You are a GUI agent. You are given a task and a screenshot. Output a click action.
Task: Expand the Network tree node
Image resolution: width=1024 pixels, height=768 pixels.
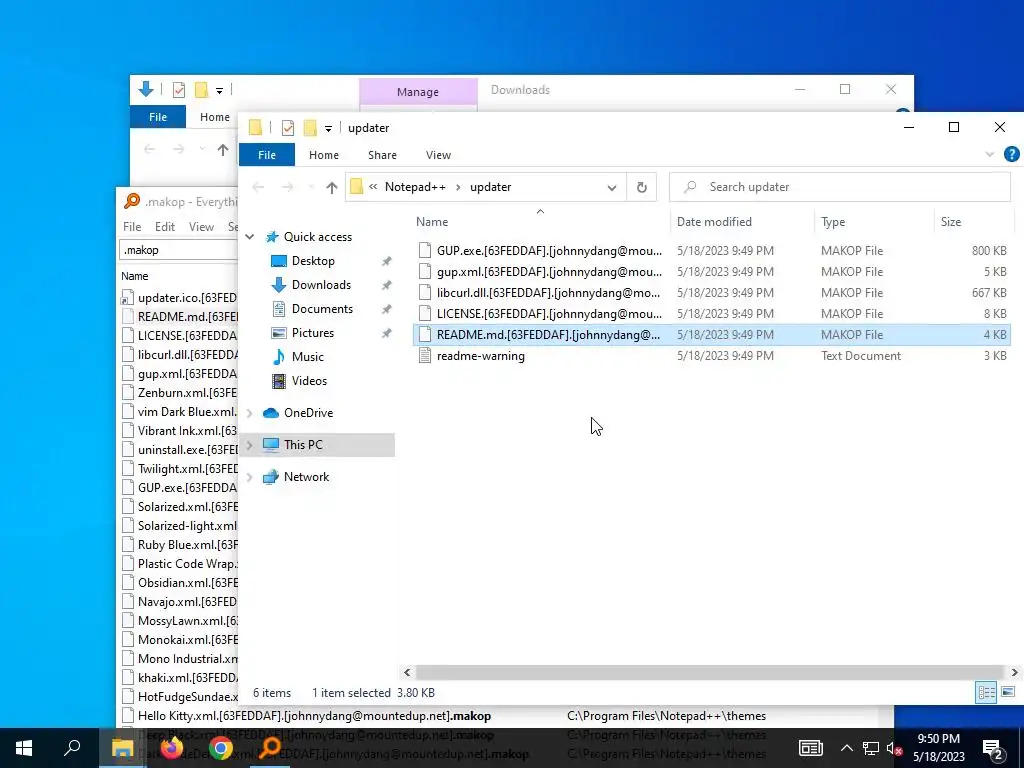(249, 477)
